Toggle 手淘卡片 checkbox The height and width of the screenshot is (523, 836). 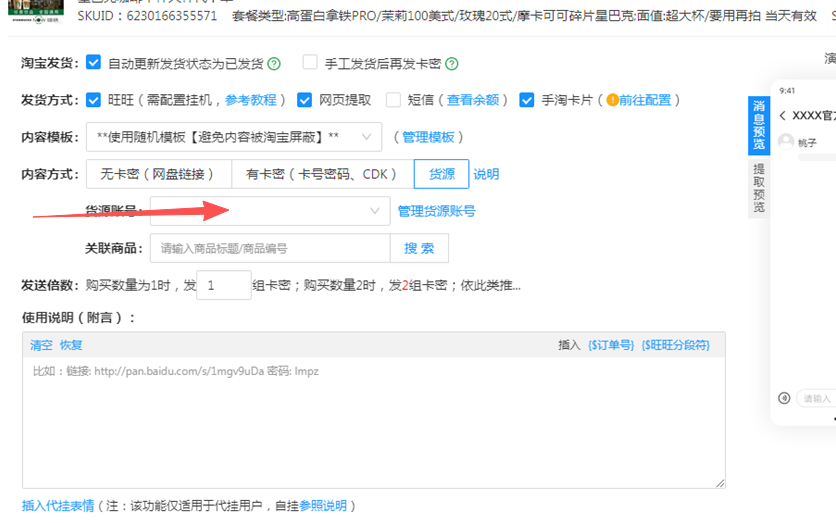[x=527, y=100]
